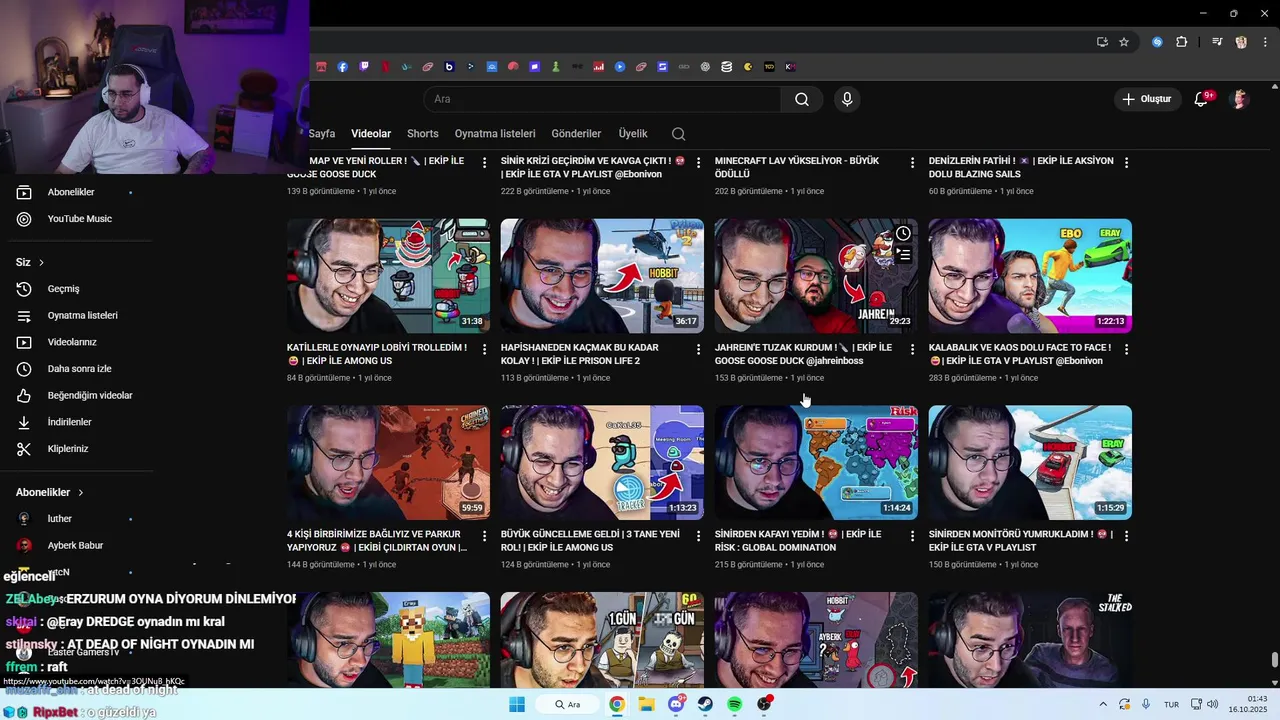This screenshot has height=720, width=1280.
Task: Open the Windows Start menu
Action: pyautogui.click(x=517, y=704)
